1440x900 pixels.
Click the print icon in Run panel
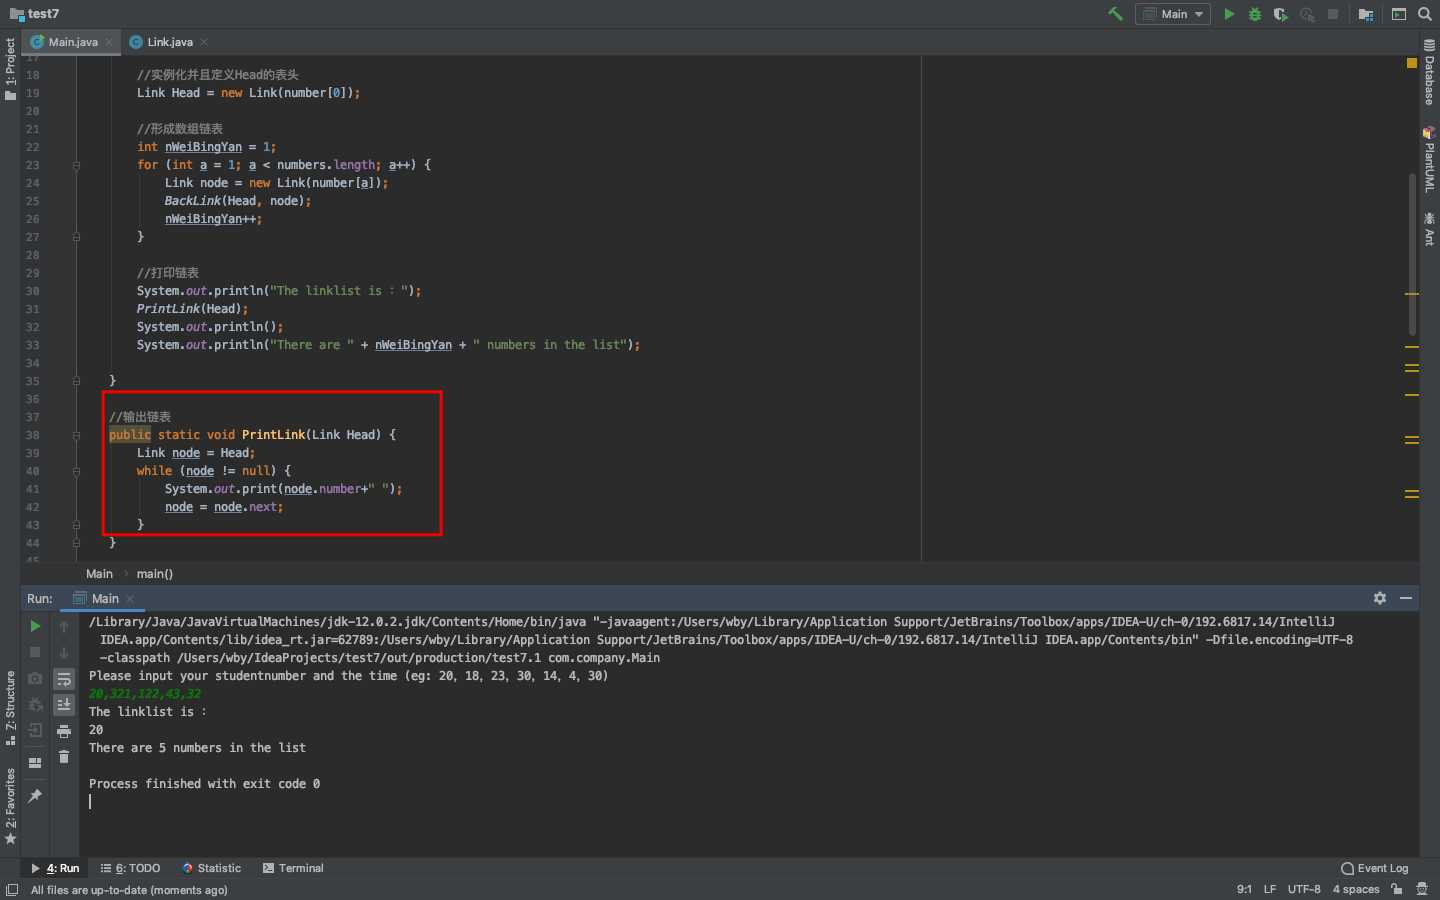click(x=64, y=731)
